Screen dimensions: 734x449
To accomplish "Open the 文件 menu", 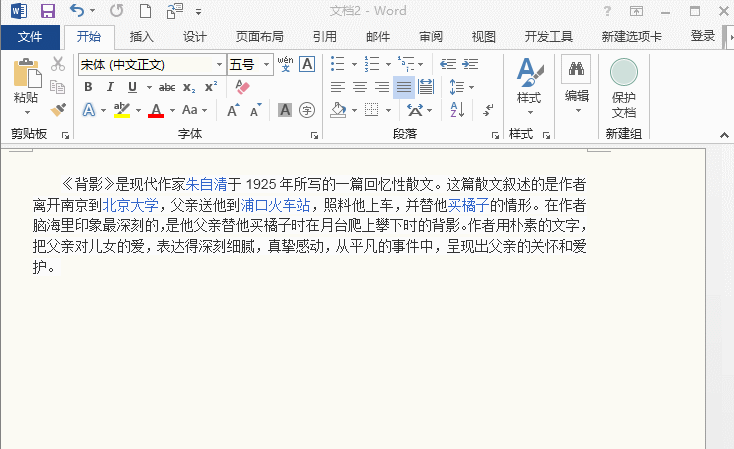I will point(30,37).
